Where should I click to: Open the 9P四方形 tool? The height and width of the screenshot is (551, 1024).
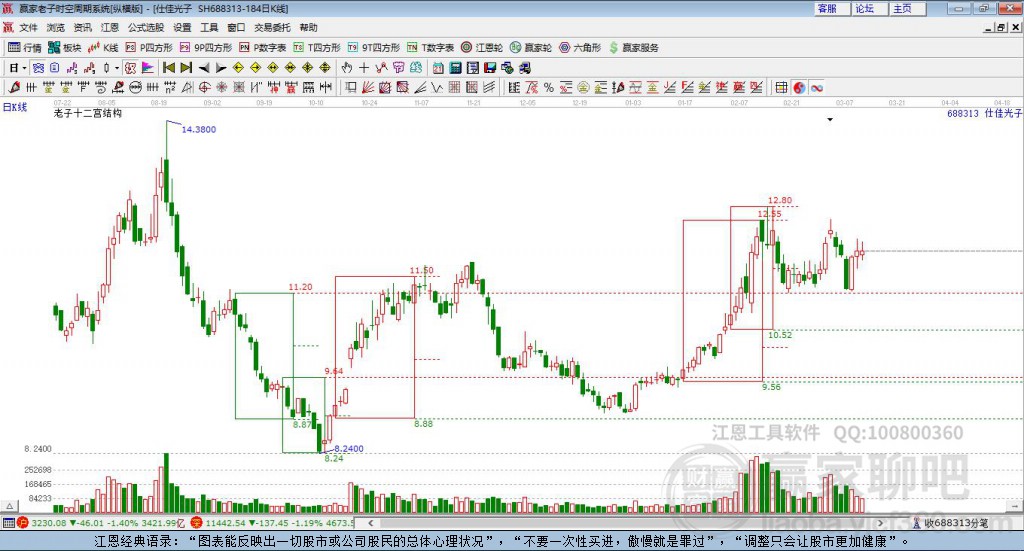tap(206, 48)
